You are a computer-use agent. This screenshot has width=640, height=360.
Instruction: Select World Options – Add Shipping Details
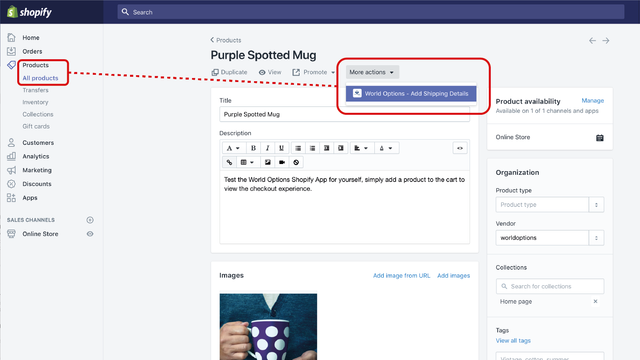point(411,93)
